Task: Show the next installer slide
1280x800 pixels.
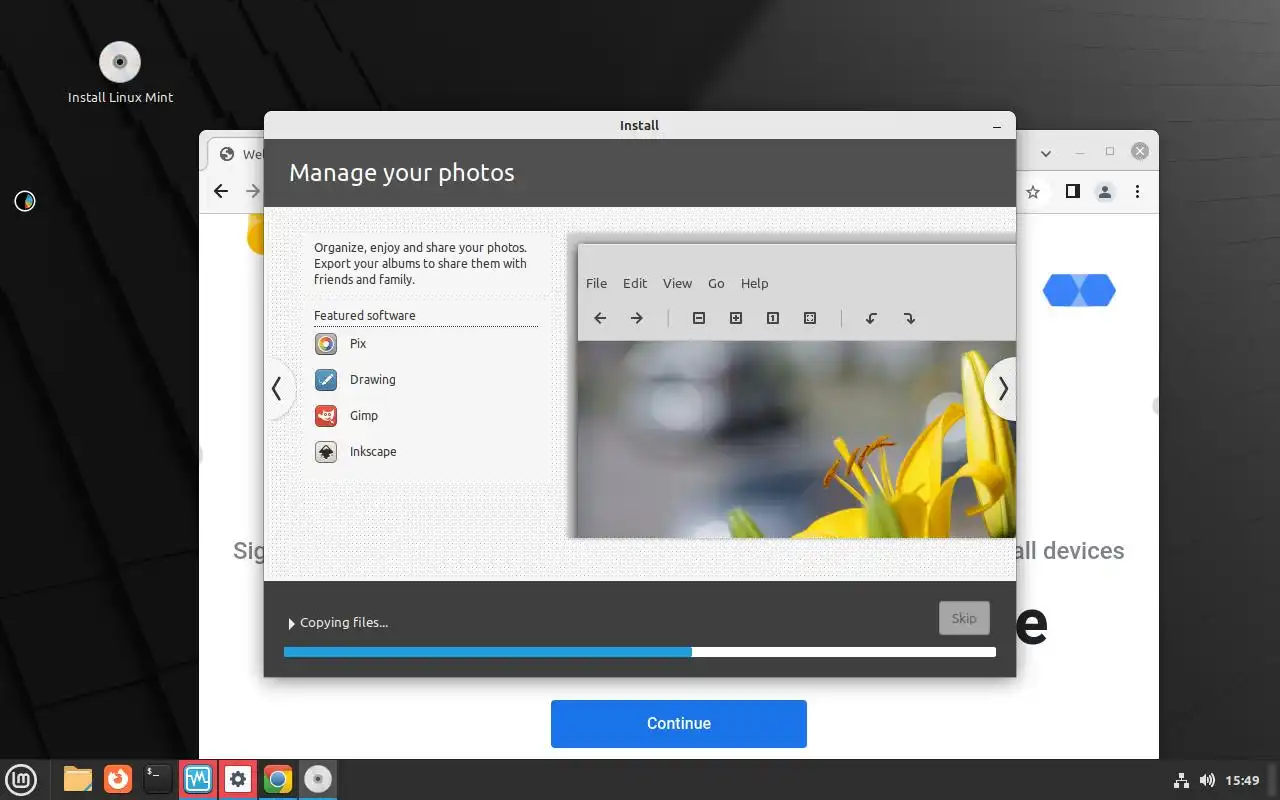Action: pos(1002,389)
